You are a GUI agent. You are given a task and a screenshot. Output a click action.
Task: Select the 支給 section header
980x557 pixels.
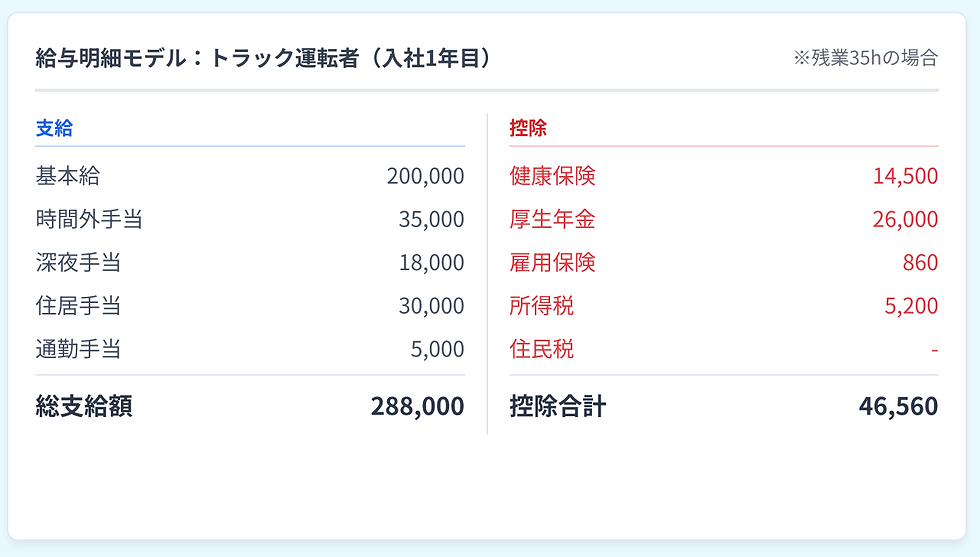pyautogui.click(x=54, y=128)
